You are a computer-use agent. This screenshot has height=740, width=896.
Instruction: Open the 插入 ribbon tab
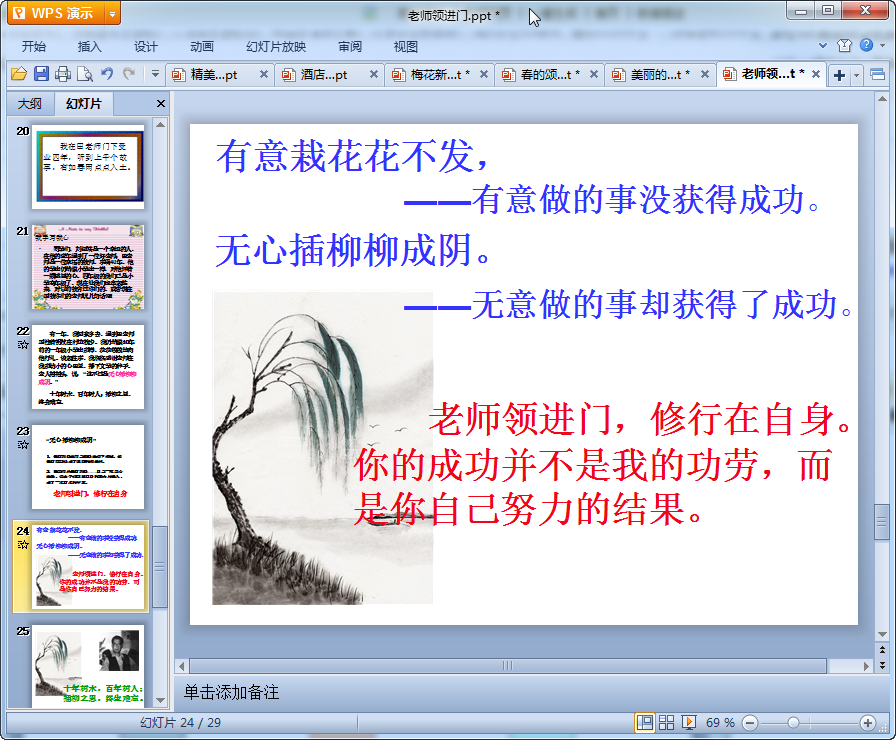point(89,46)
